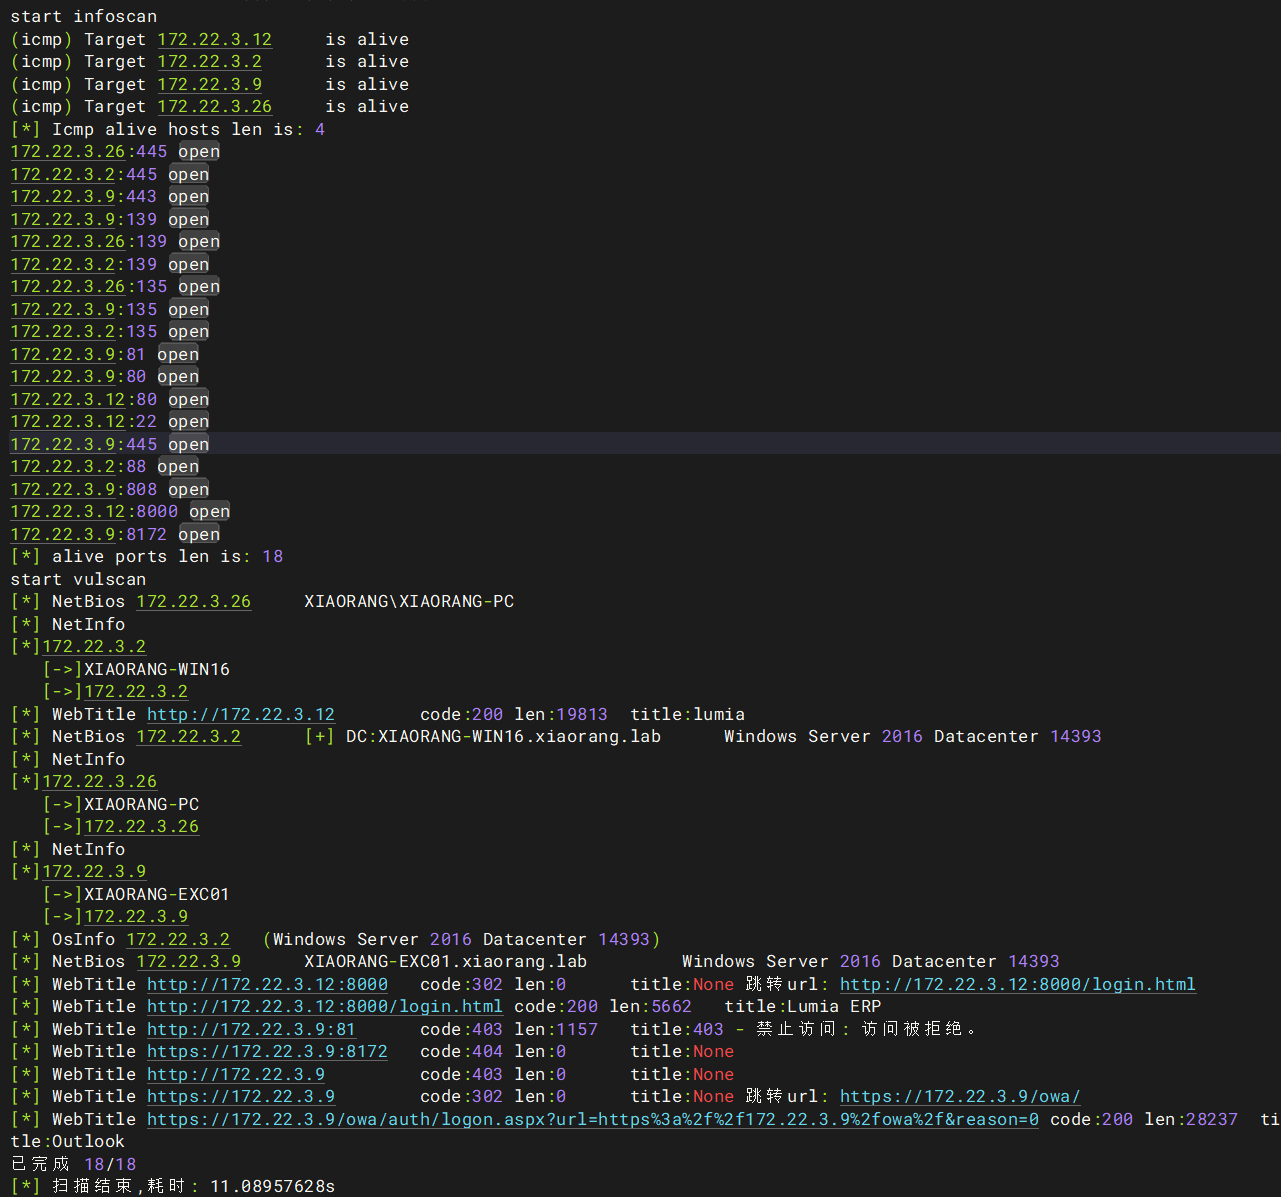Click the IP before XIAORANG-EXC01.xiaorang.lab

188,961
